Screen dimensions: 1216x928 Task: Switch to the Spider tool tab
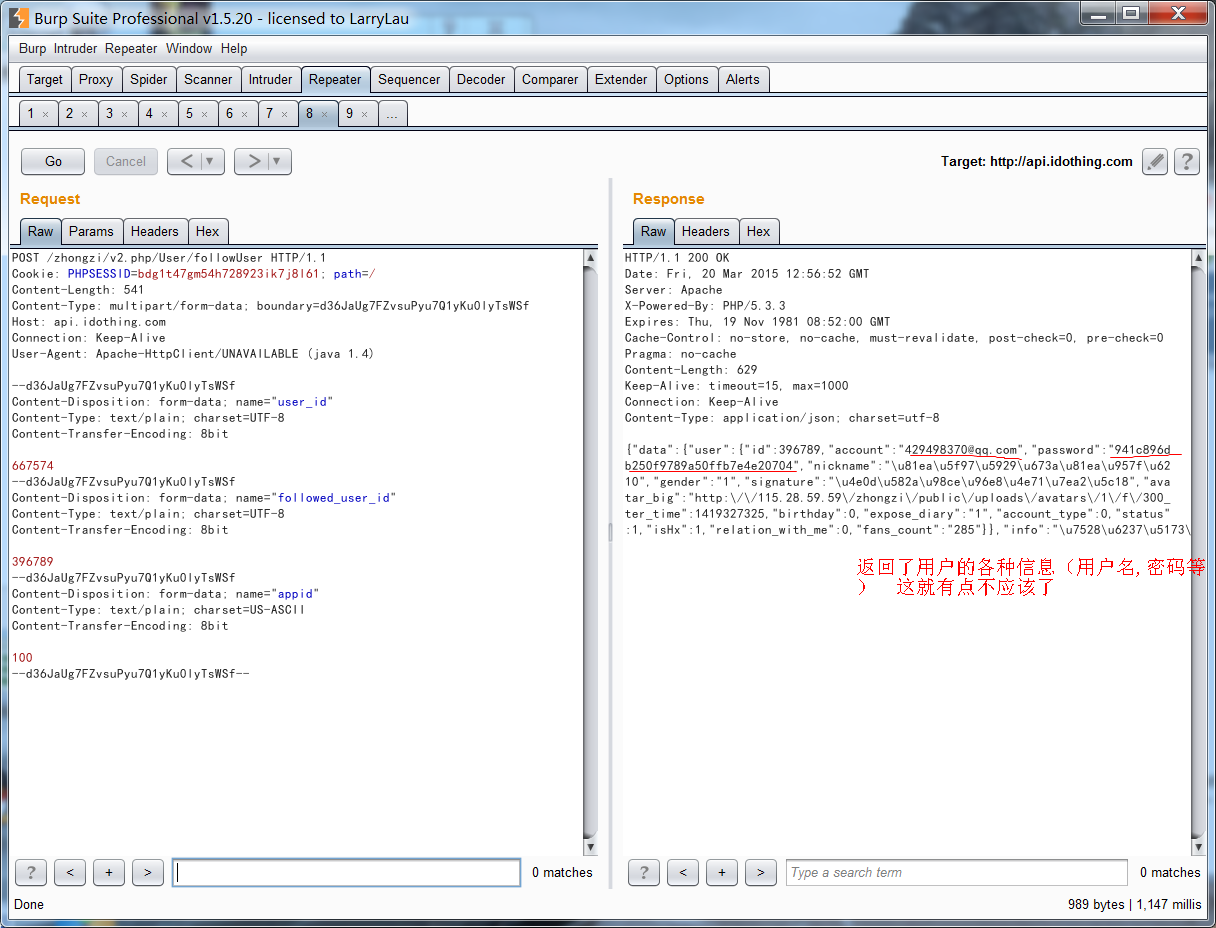pyautogui.click(x=149, y=79)
